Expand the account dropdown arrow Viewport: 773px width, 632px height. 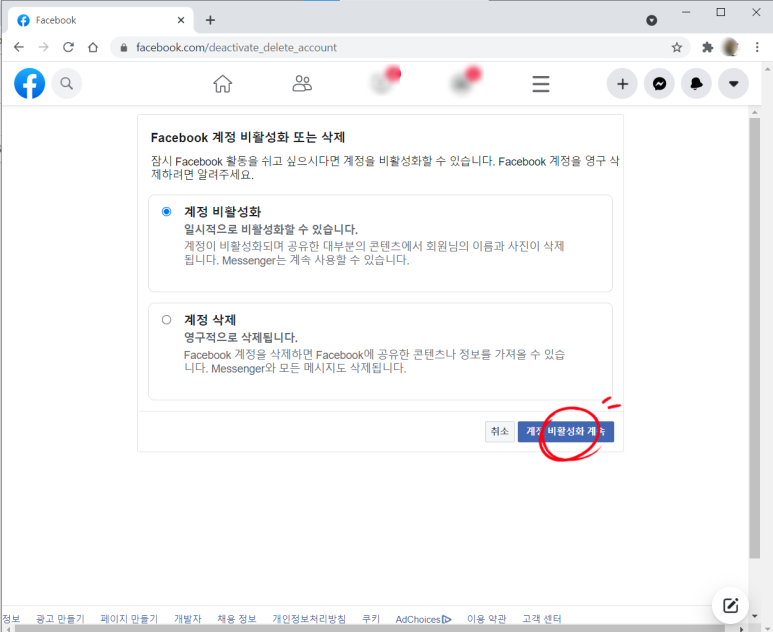[x=734, y=84]
